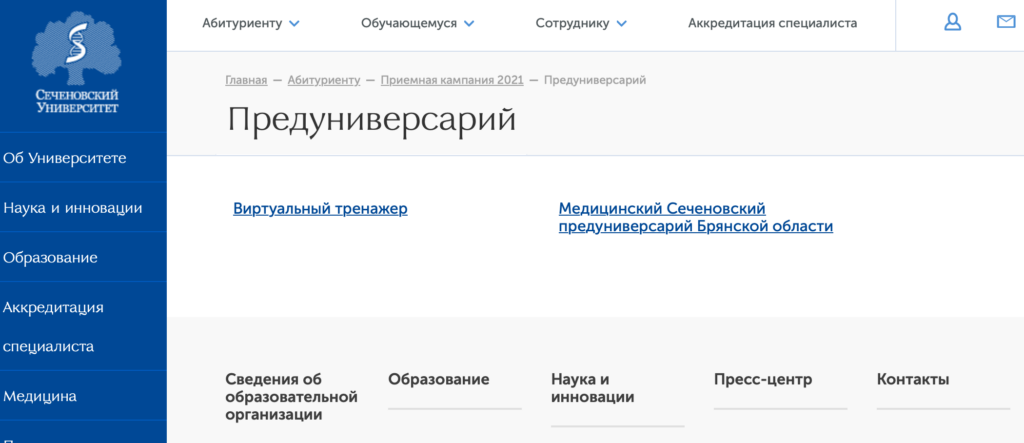Go to Приемная кампания 2021 breadcrumb
Screen dimensions: 1024x443
point(452,80)
